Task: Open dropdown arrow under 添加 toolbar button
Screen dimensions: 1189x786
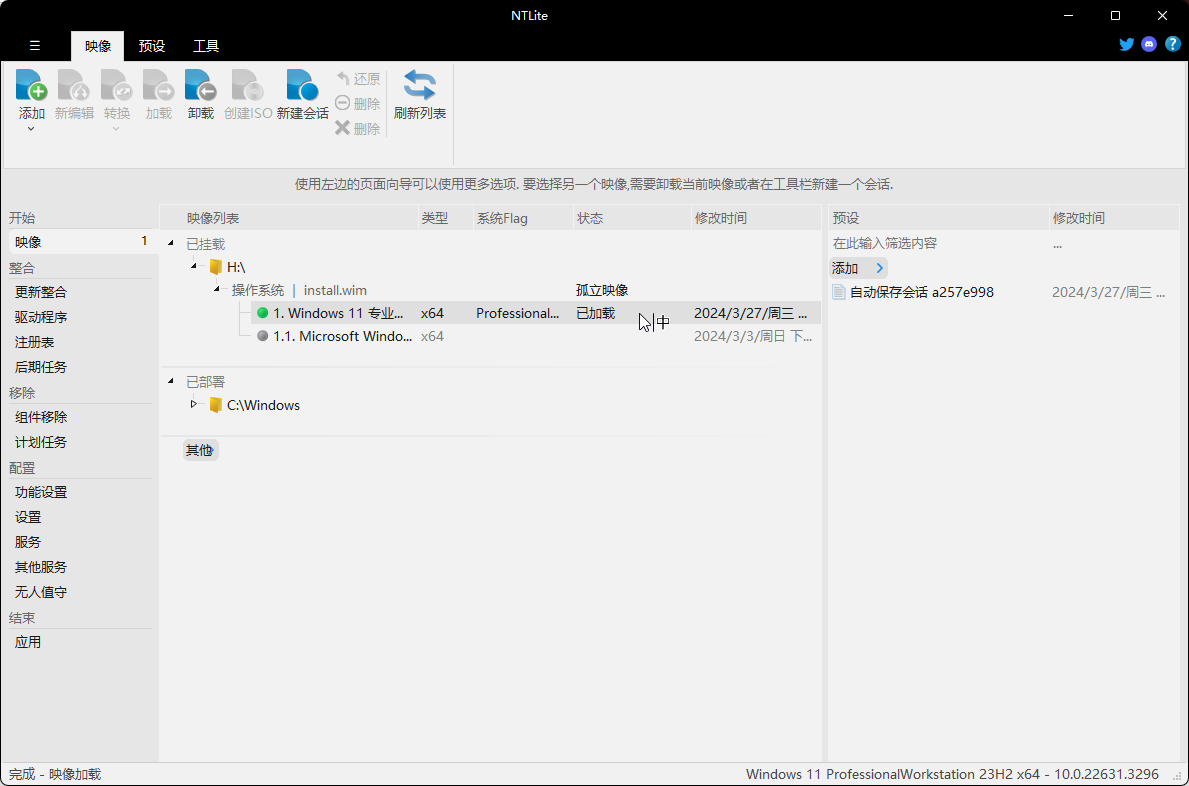Action: pyautogui.click(x=31, y=129)
